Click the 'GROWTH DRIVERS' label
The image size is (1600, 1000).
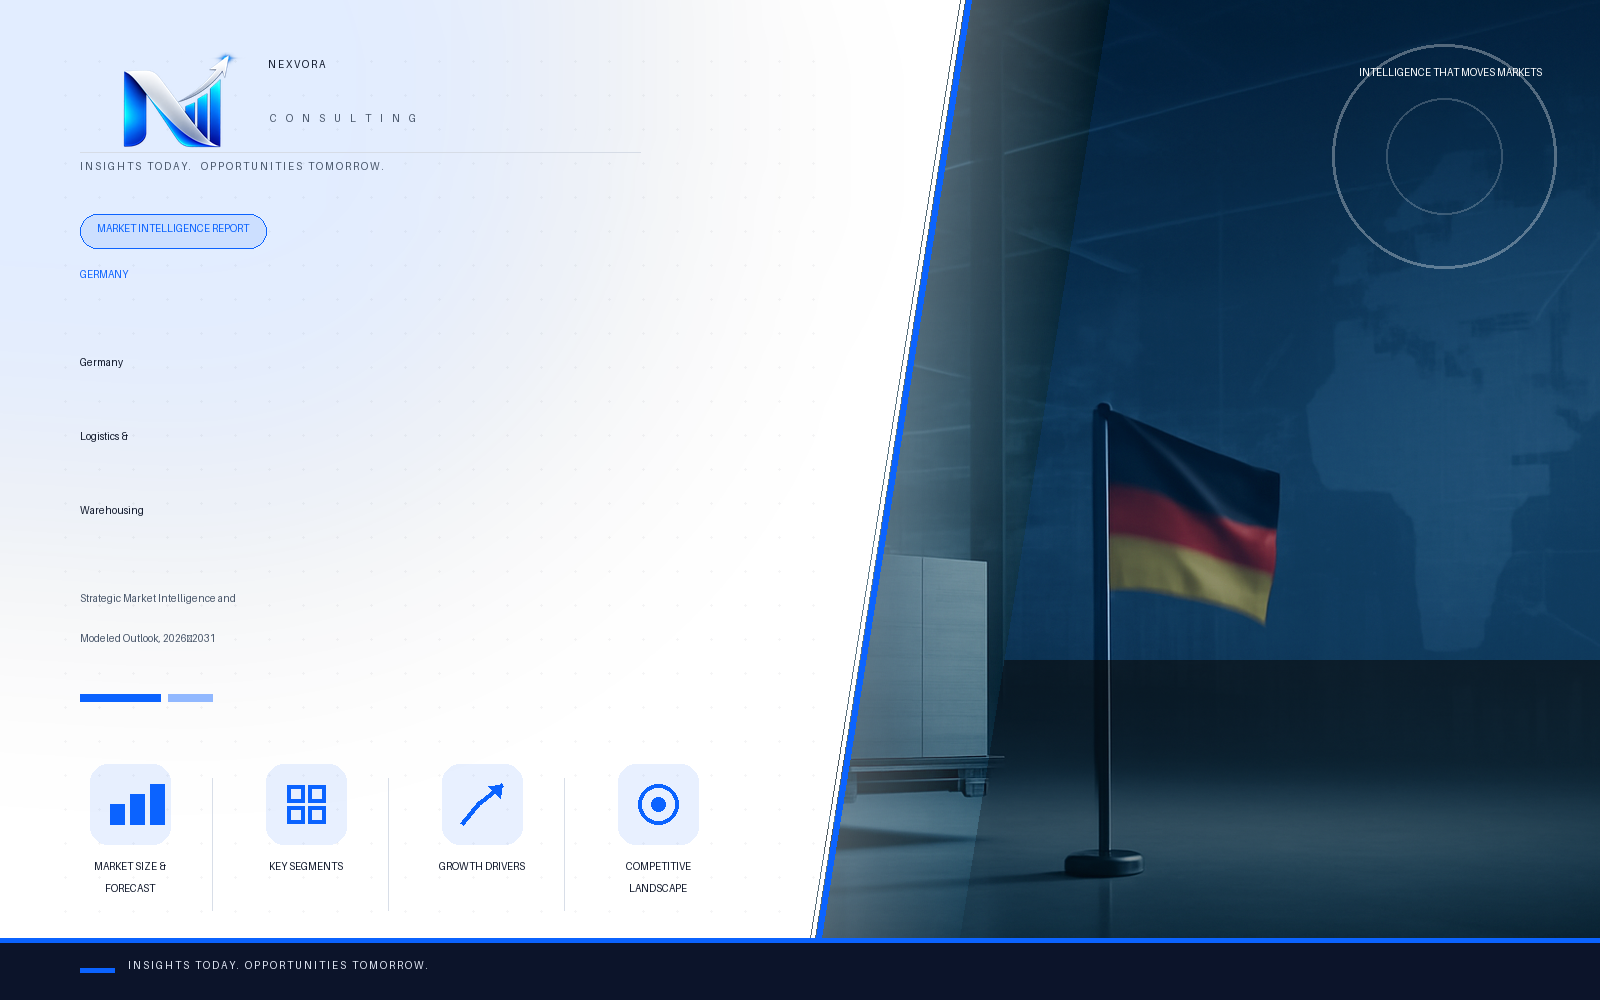tap(482, 866)
